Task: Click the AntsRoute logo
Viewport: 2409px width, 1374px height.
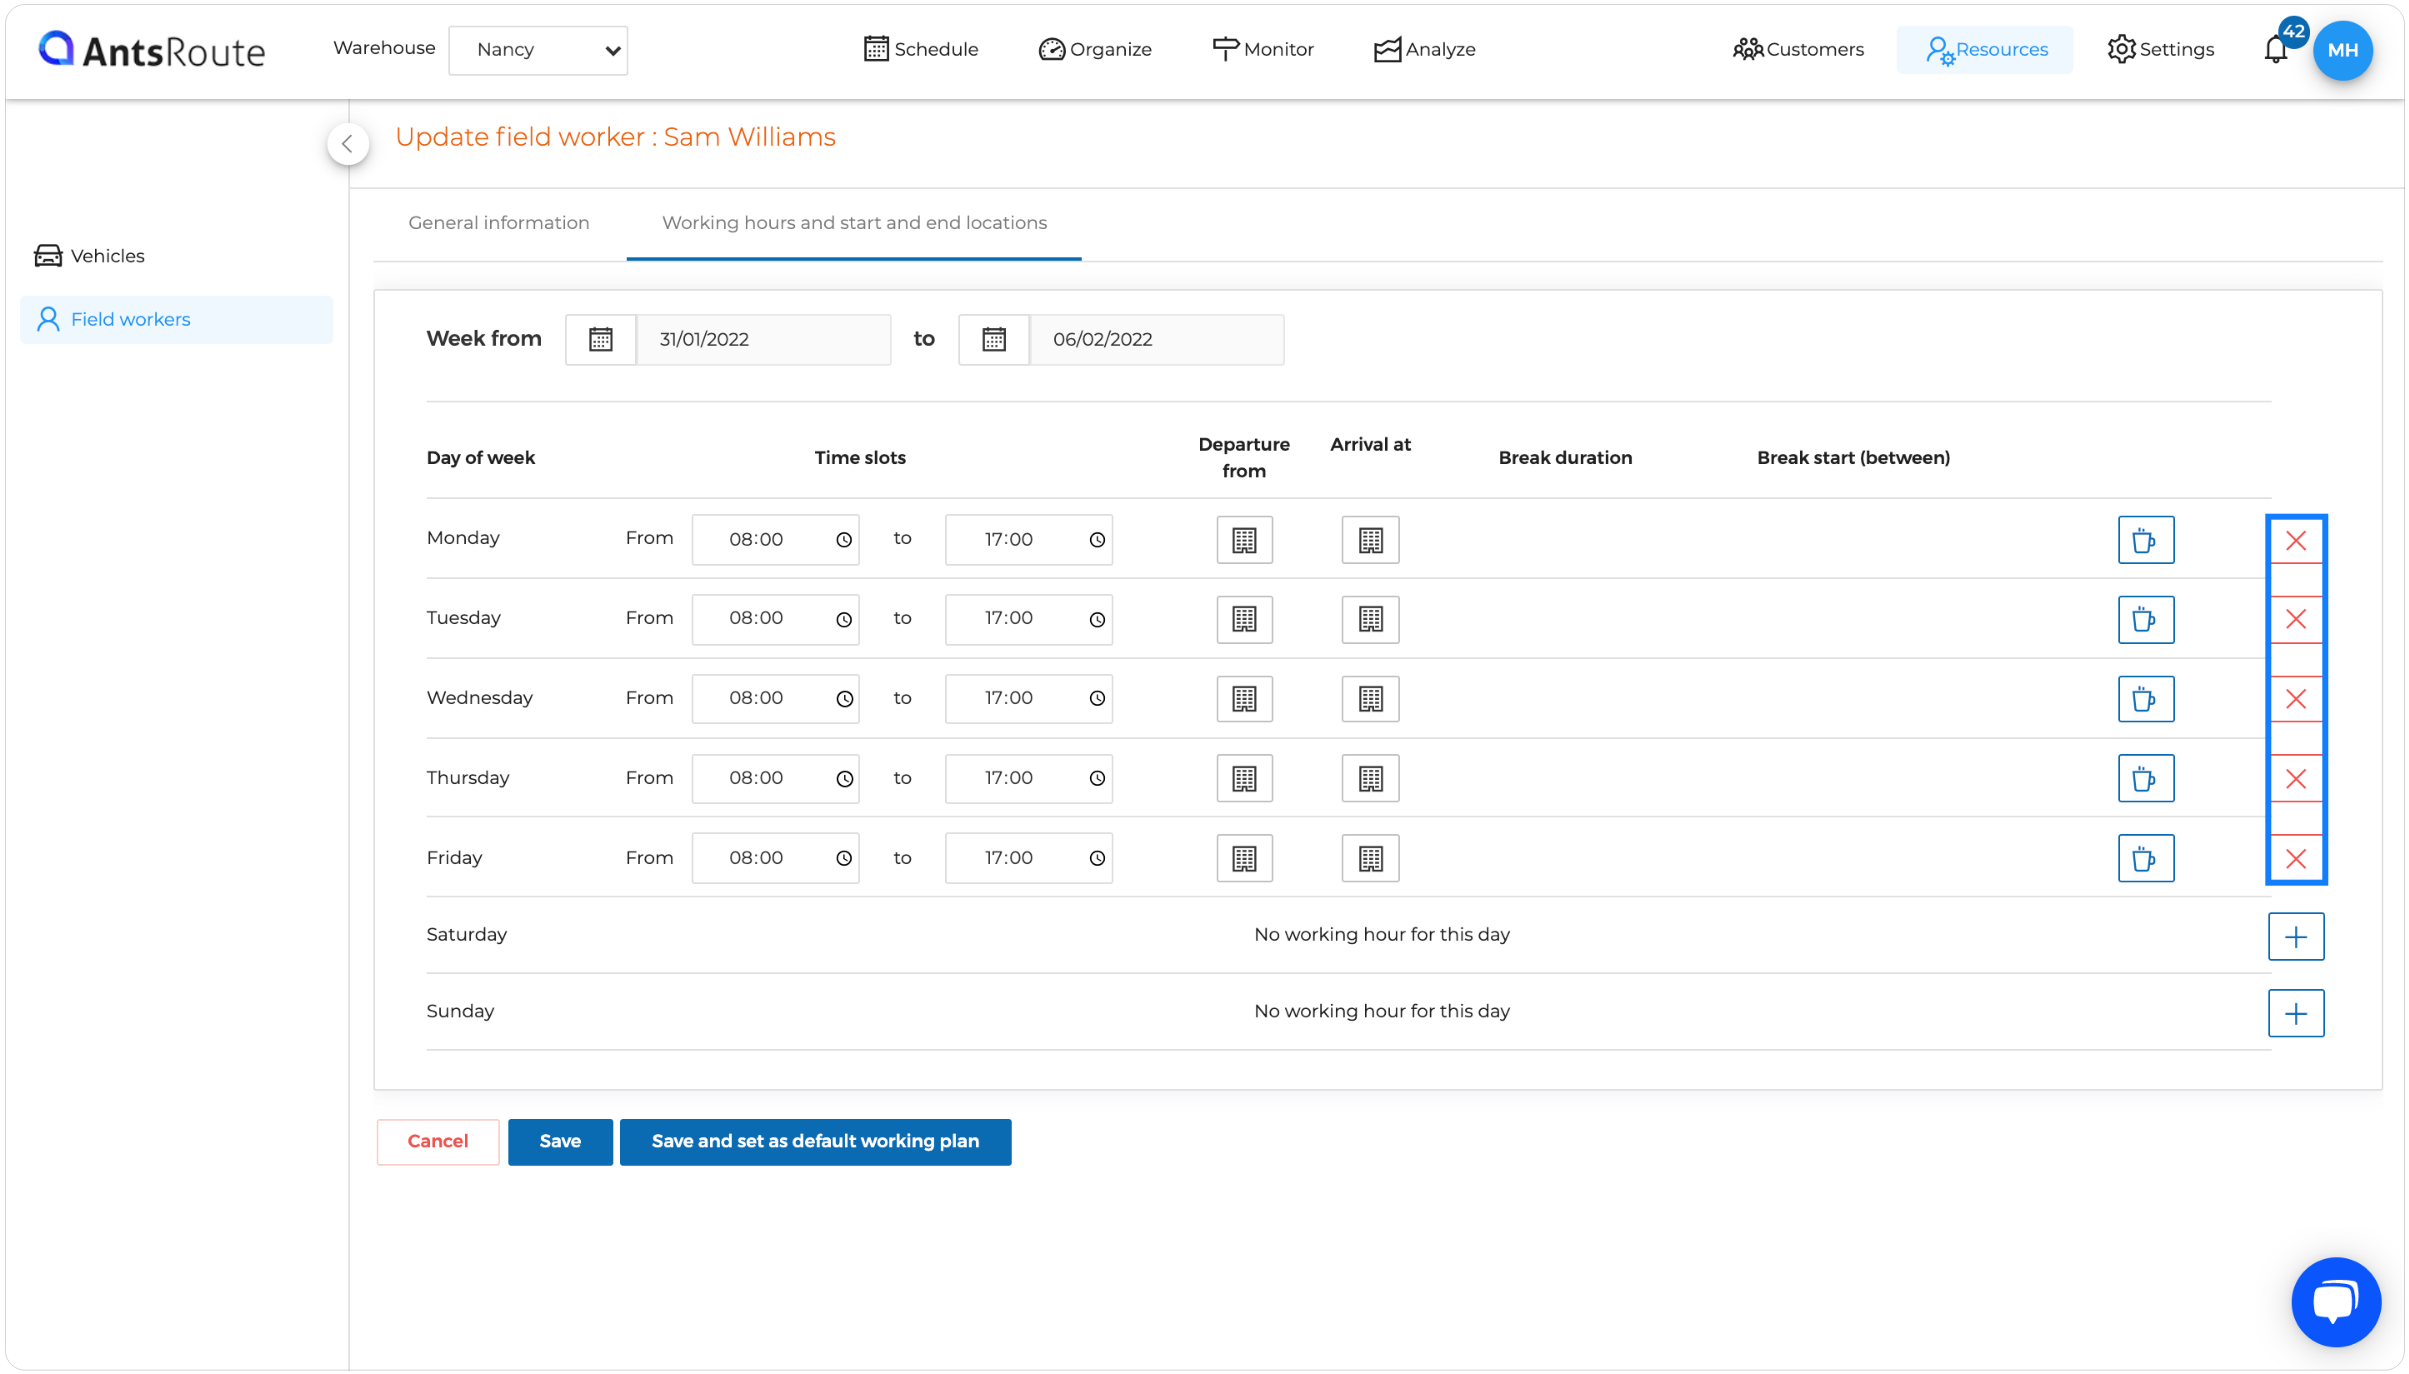Action: coord(152,50)
